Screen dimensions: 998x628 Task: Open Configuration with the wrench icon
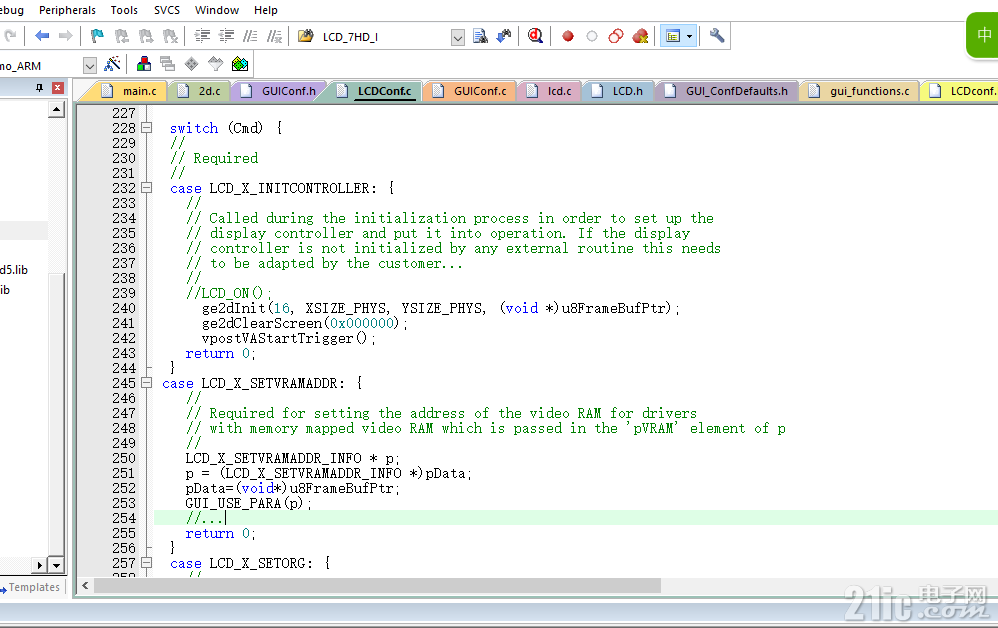(717, 36)
